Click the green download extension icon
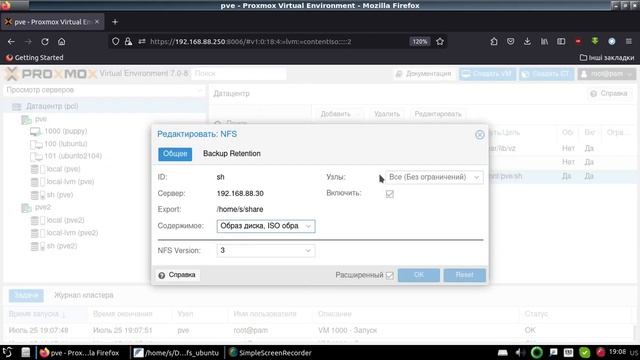Viewport: 640px width, 360px height. (595, 41)
